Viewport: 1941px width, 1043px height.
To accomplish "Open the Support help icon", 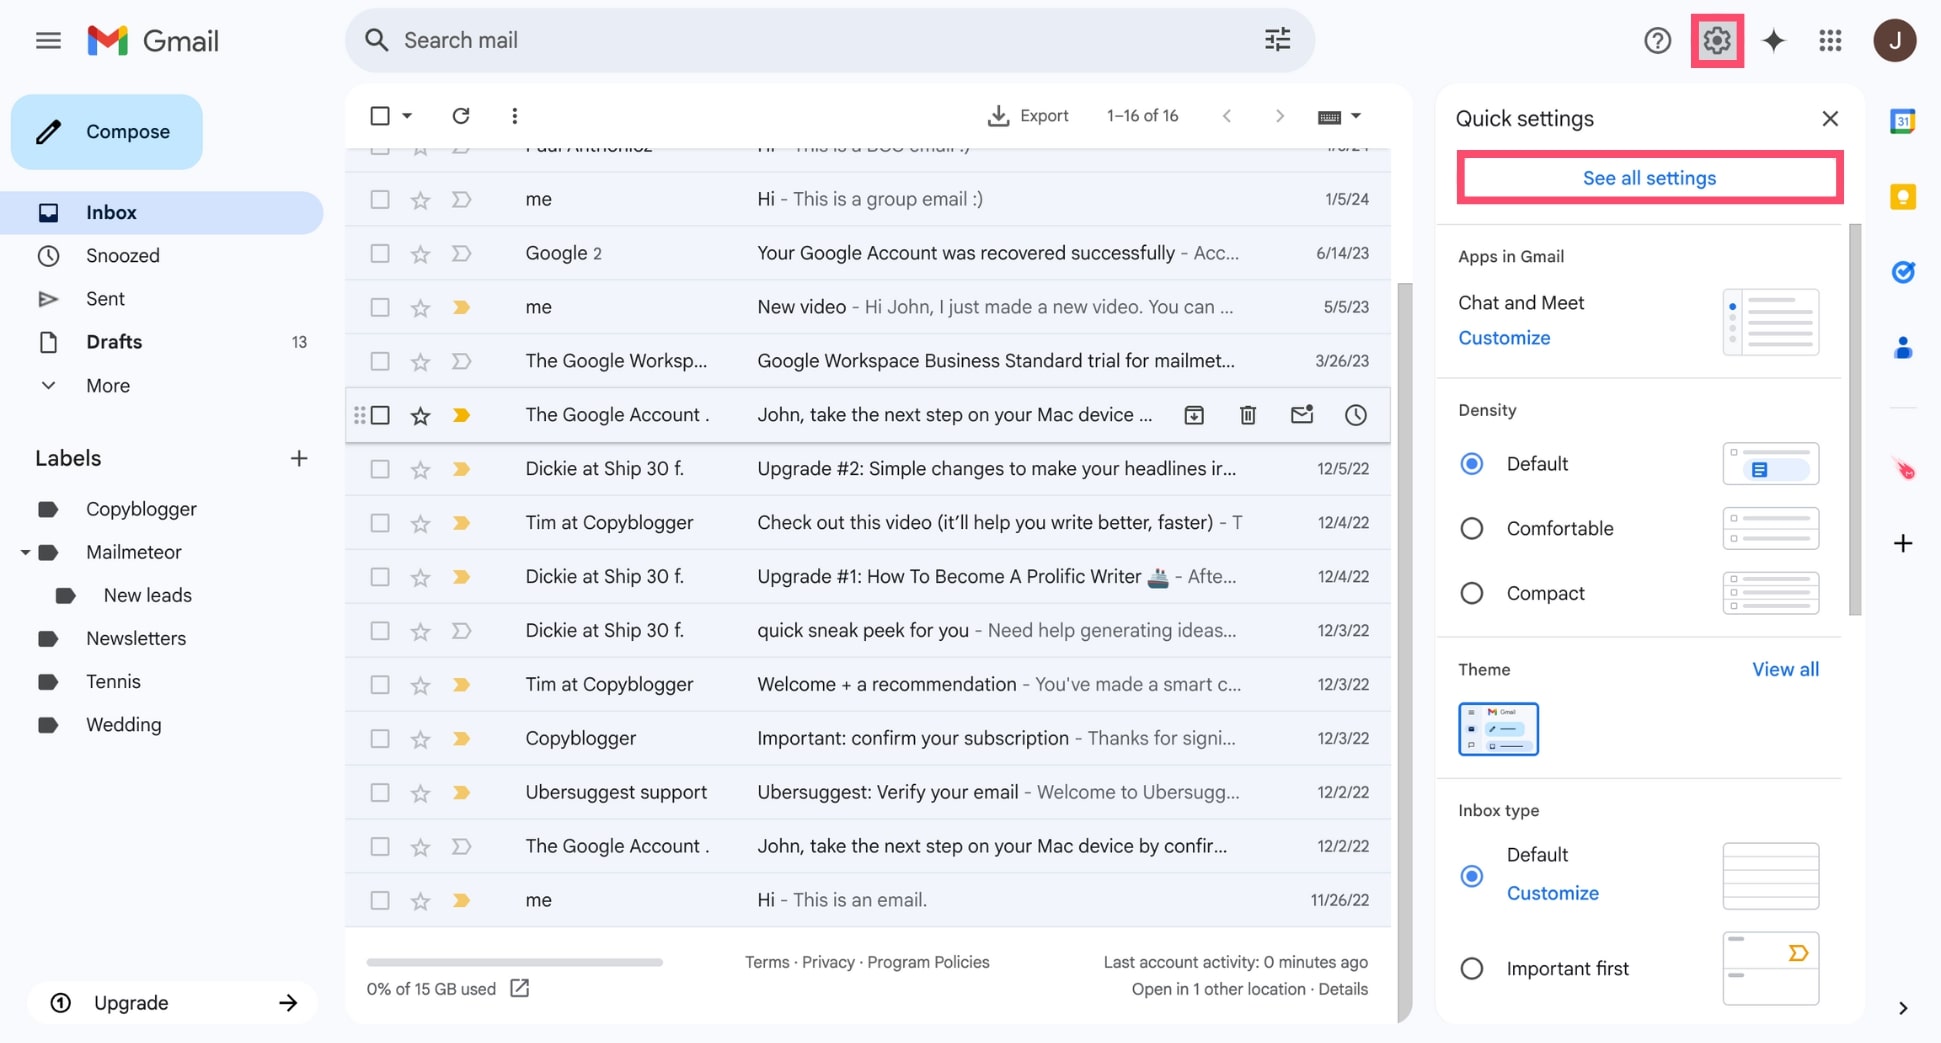I will tap(1657, 41).
